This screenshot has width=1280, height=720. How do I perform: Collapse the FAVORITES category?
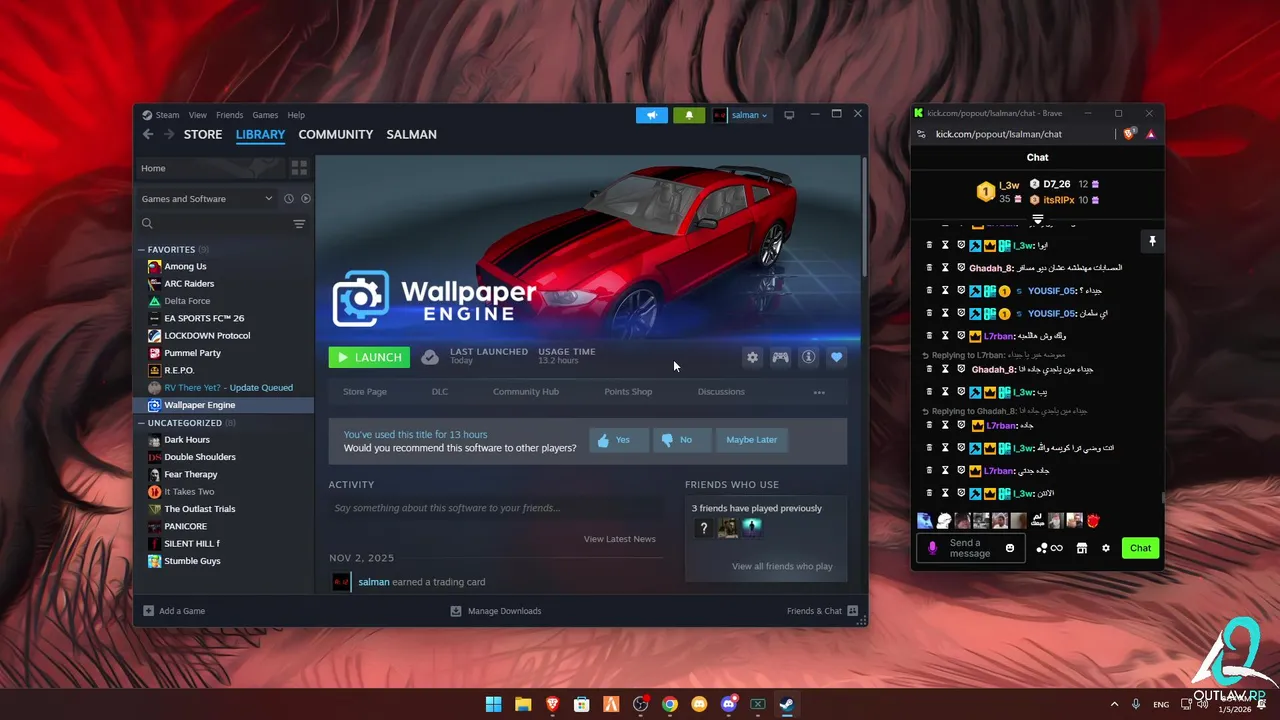[141, 250]
